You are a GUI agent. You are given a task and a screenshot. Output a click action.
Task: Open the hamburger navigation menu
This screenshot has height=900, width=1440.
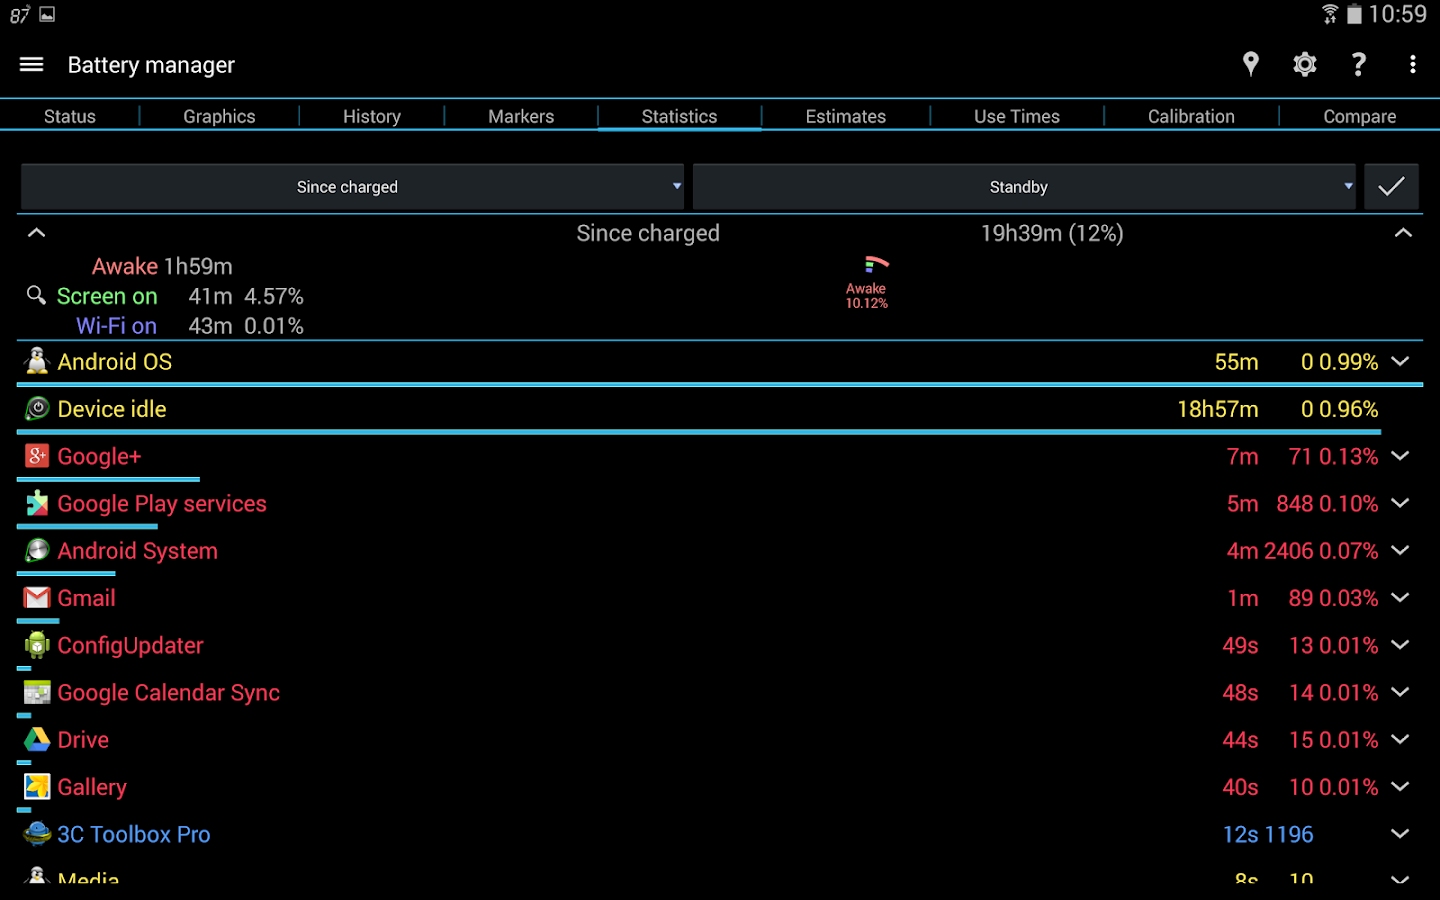31,65
